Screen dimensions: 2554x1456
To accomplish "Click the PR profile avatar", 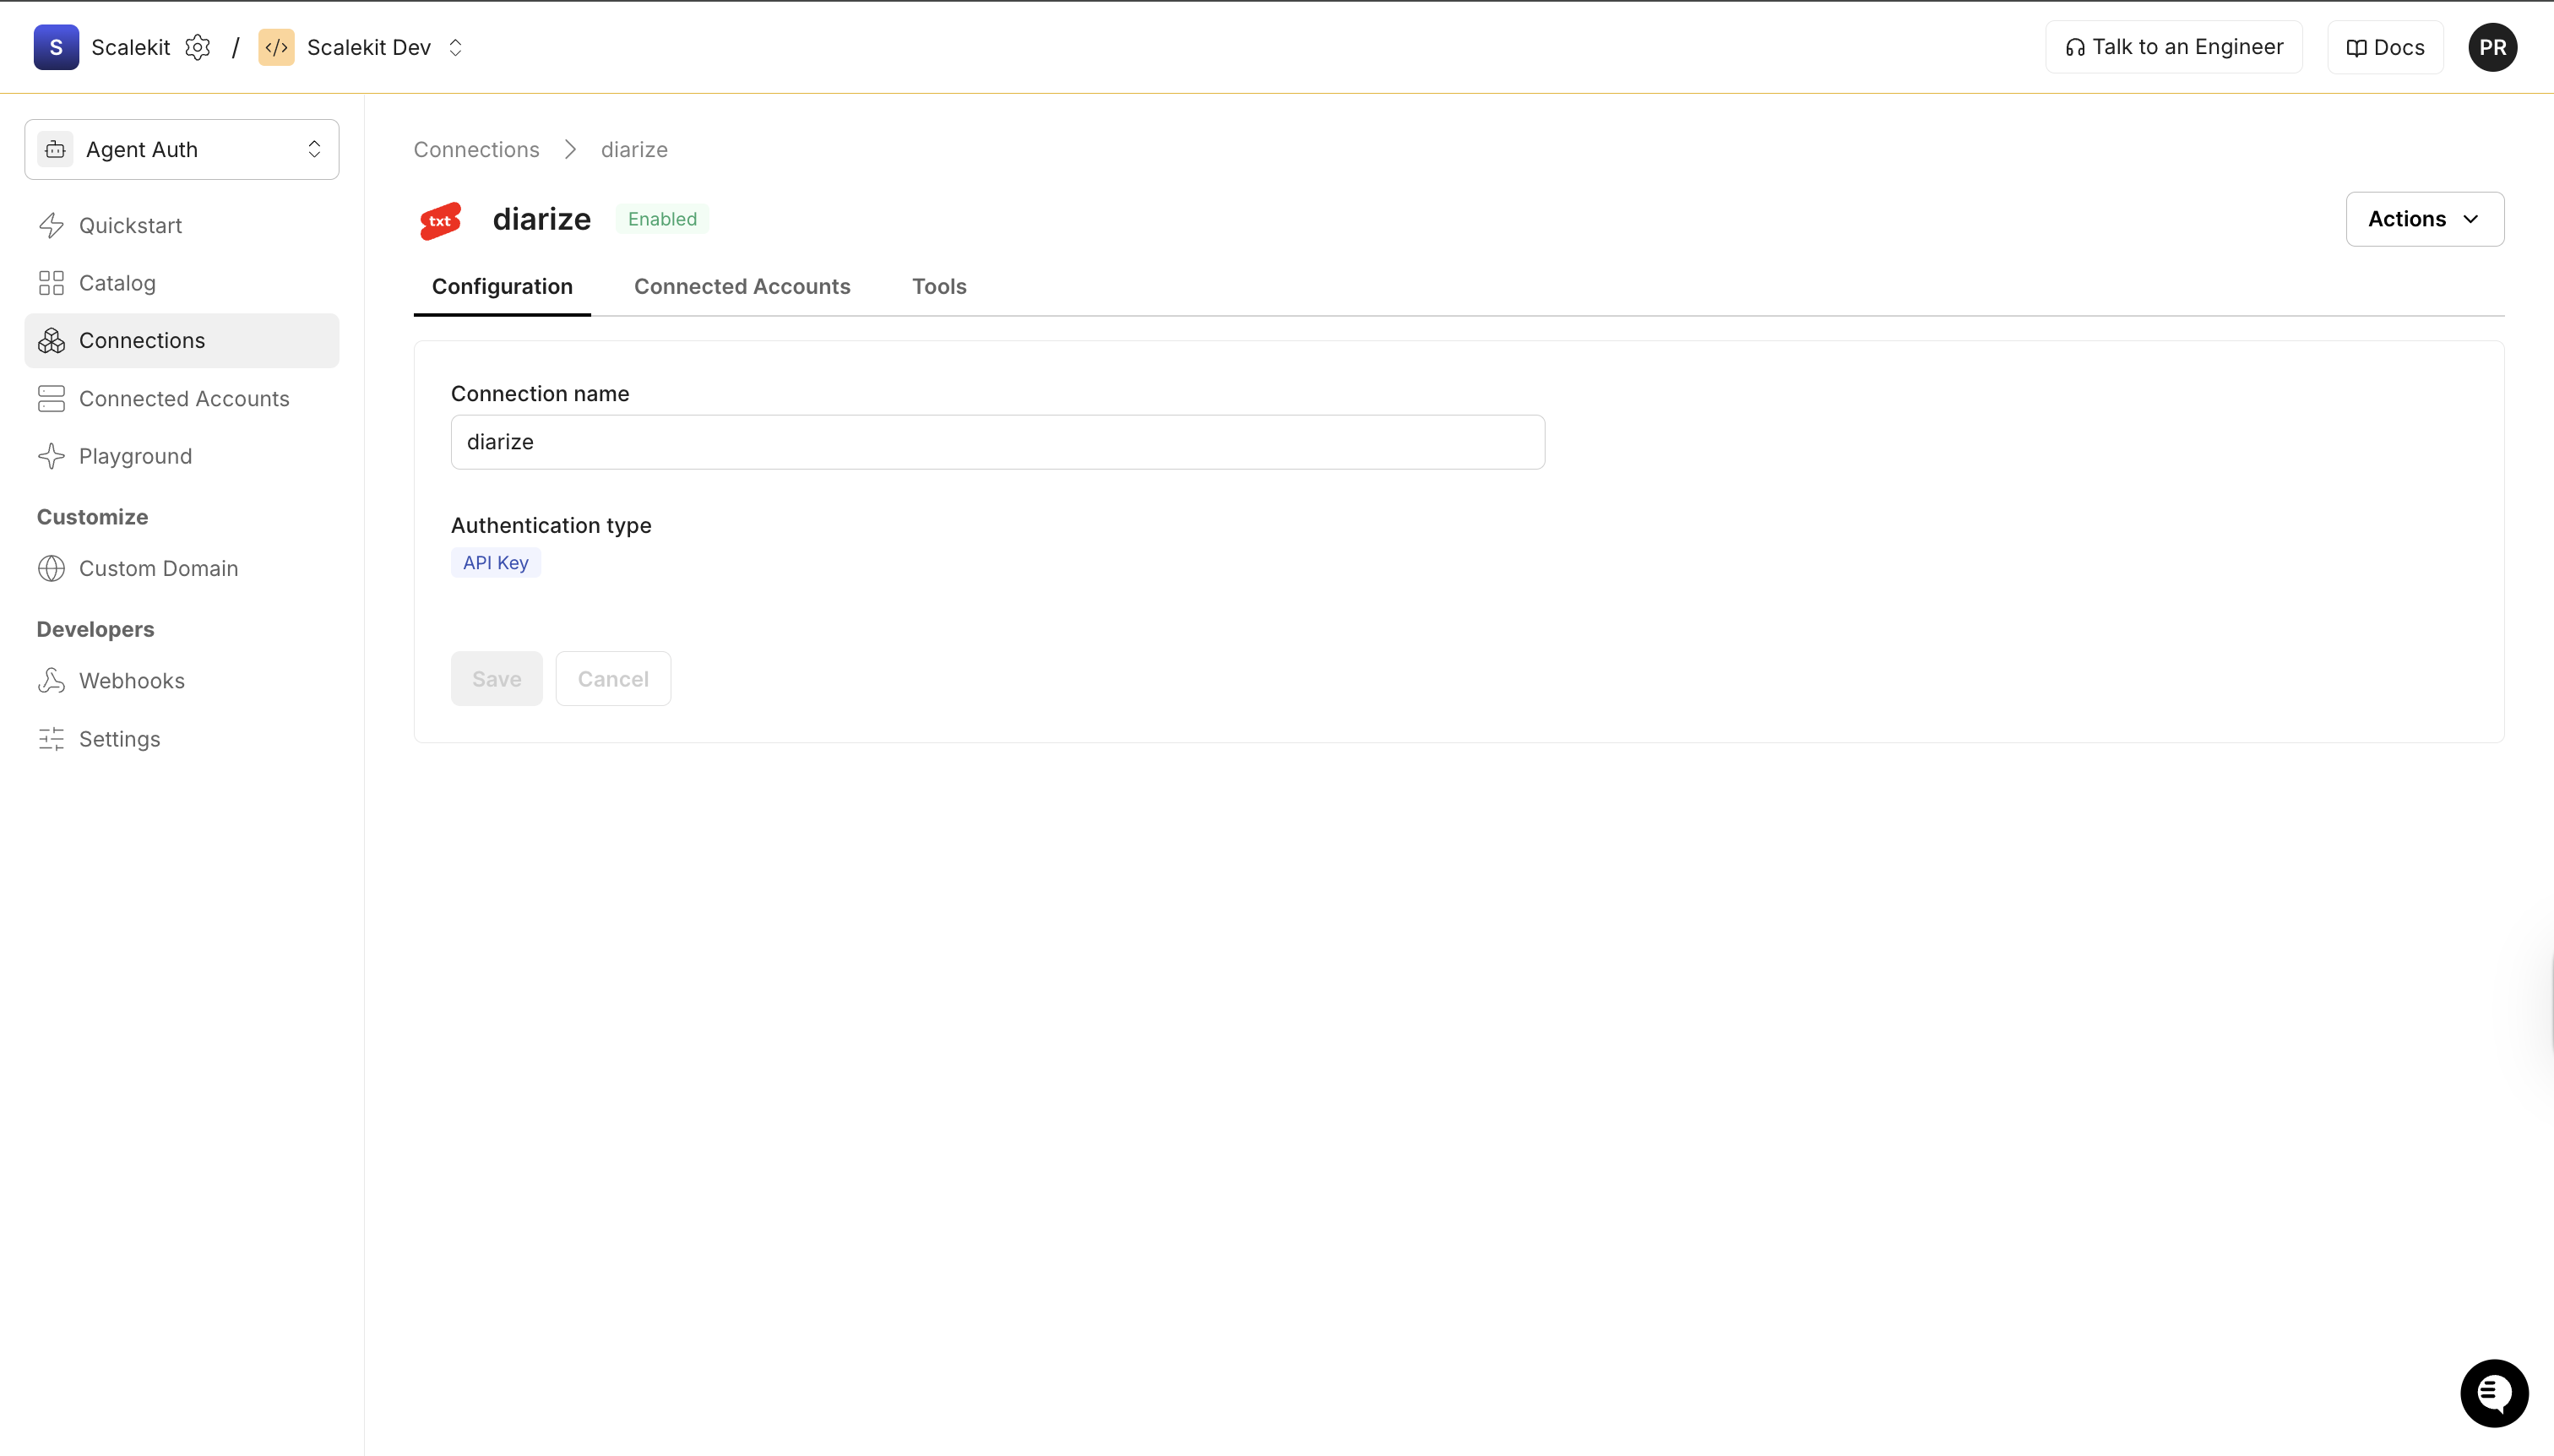I will (x=2493, y=47).
